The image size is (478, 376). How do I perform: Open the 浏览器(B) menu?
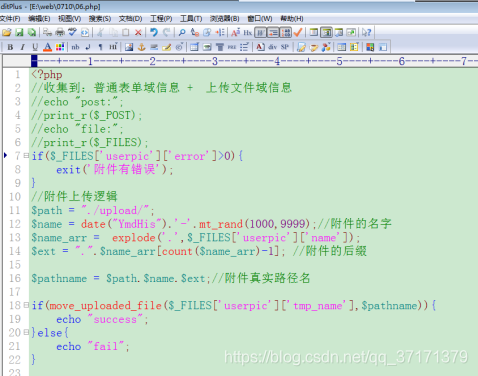pyautogui.click(x=224, y=19)
